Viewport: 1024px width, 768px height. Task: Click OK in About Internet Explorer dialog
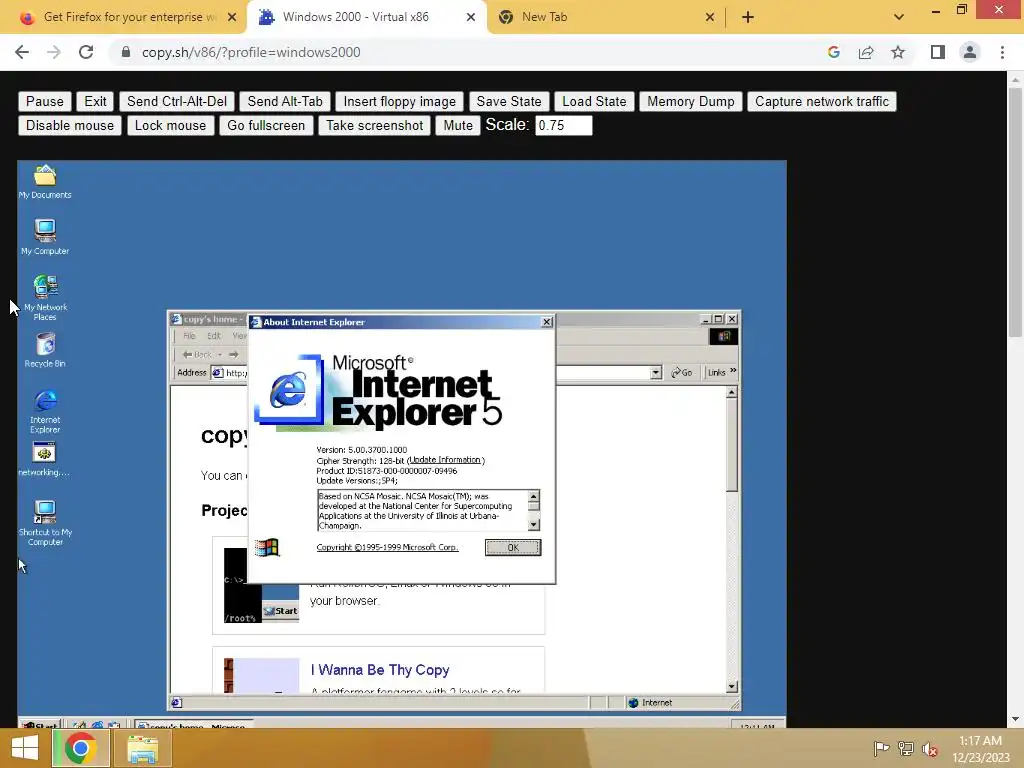513,547
